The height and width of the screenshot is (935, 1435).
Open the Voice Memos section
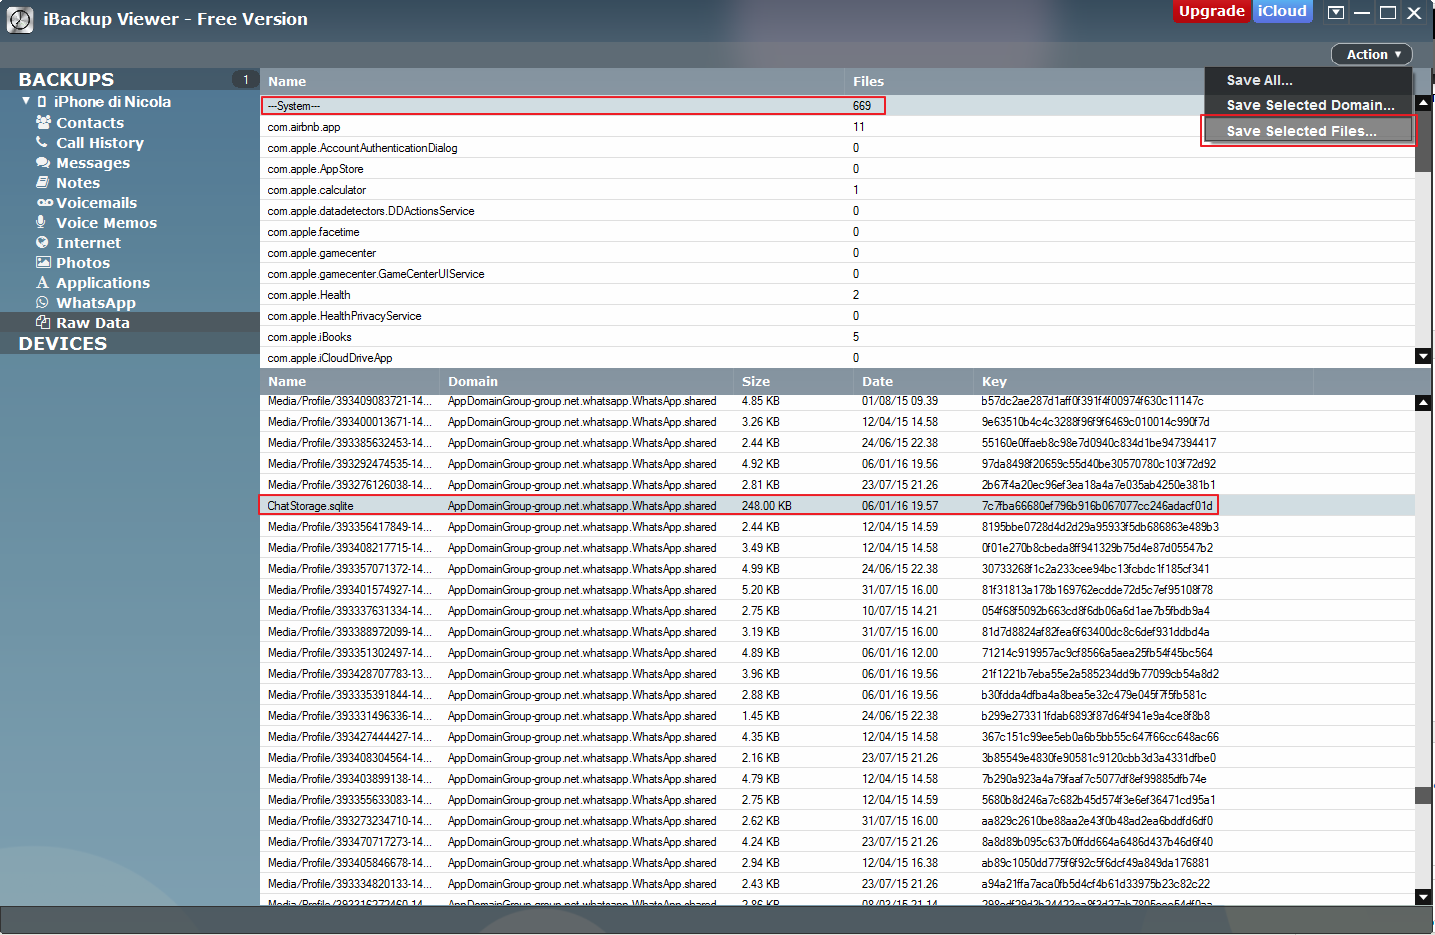[x=106, y=223]
